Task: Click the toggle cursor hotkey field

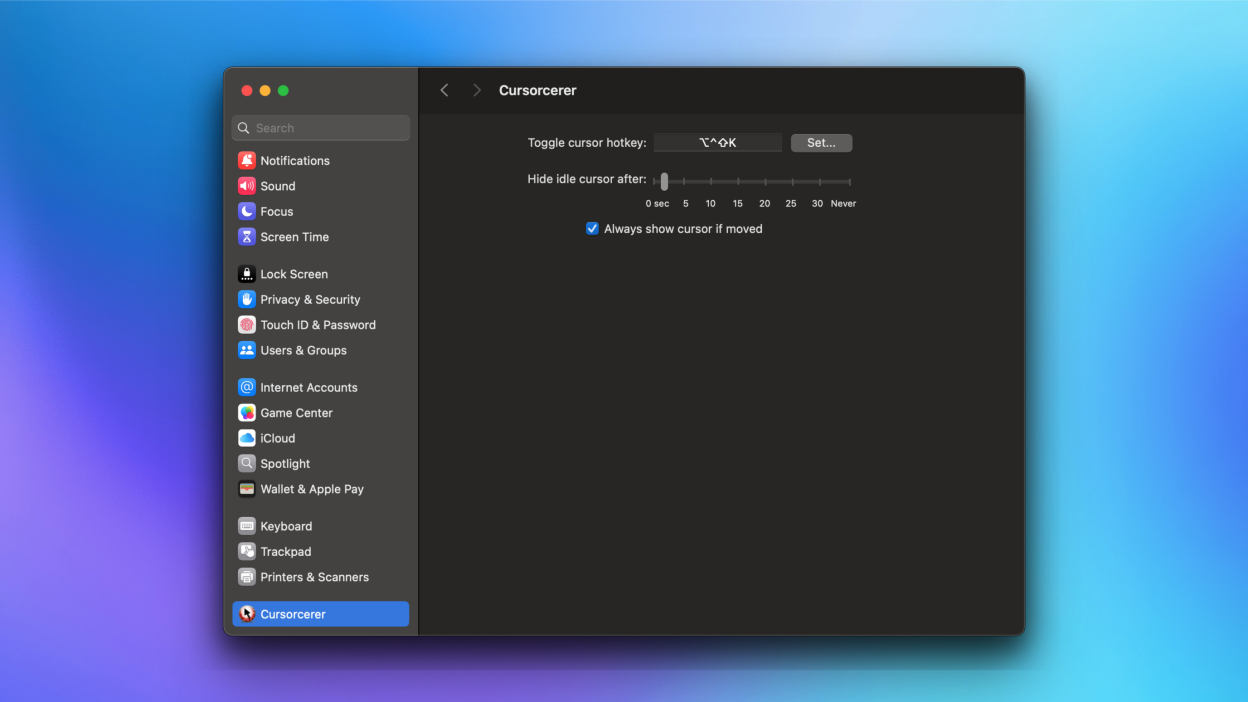Action: point(718,143)
